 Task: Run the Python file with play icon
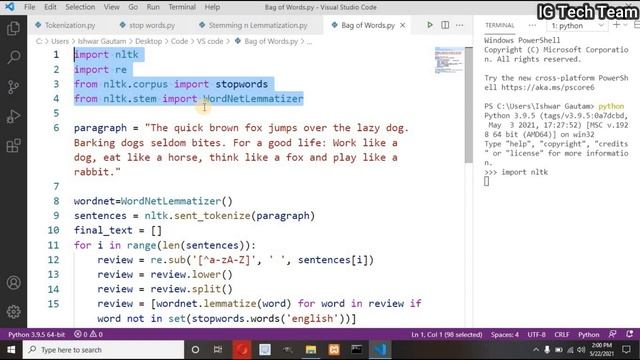(430, 25)
